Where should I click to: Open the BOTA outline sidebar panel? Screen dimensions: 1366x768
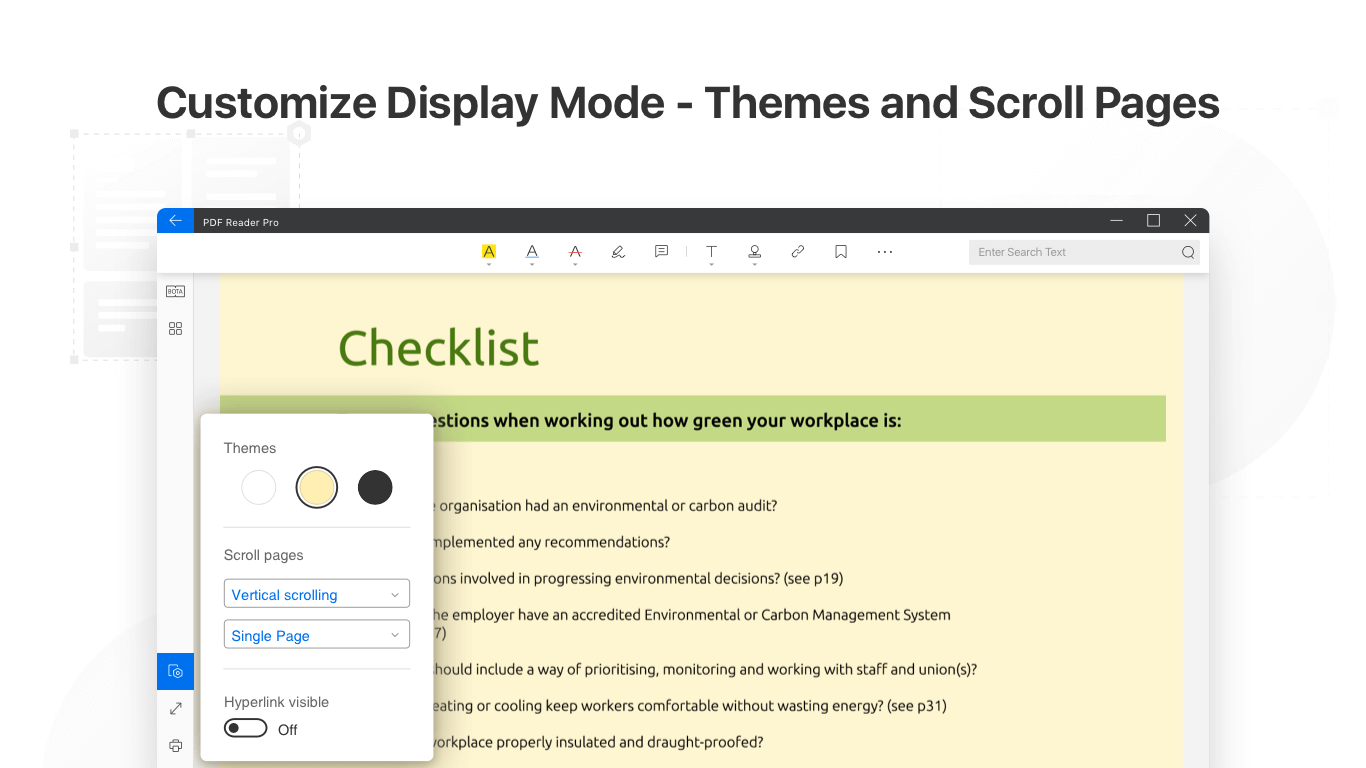175,291
